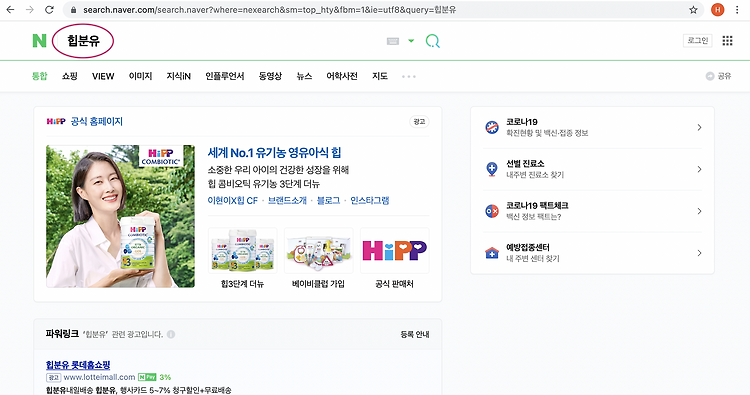The height and width of the screenshot is (395, 750).
Task: Open the 이현이X힙 CF link
Action: coord(232,201)
